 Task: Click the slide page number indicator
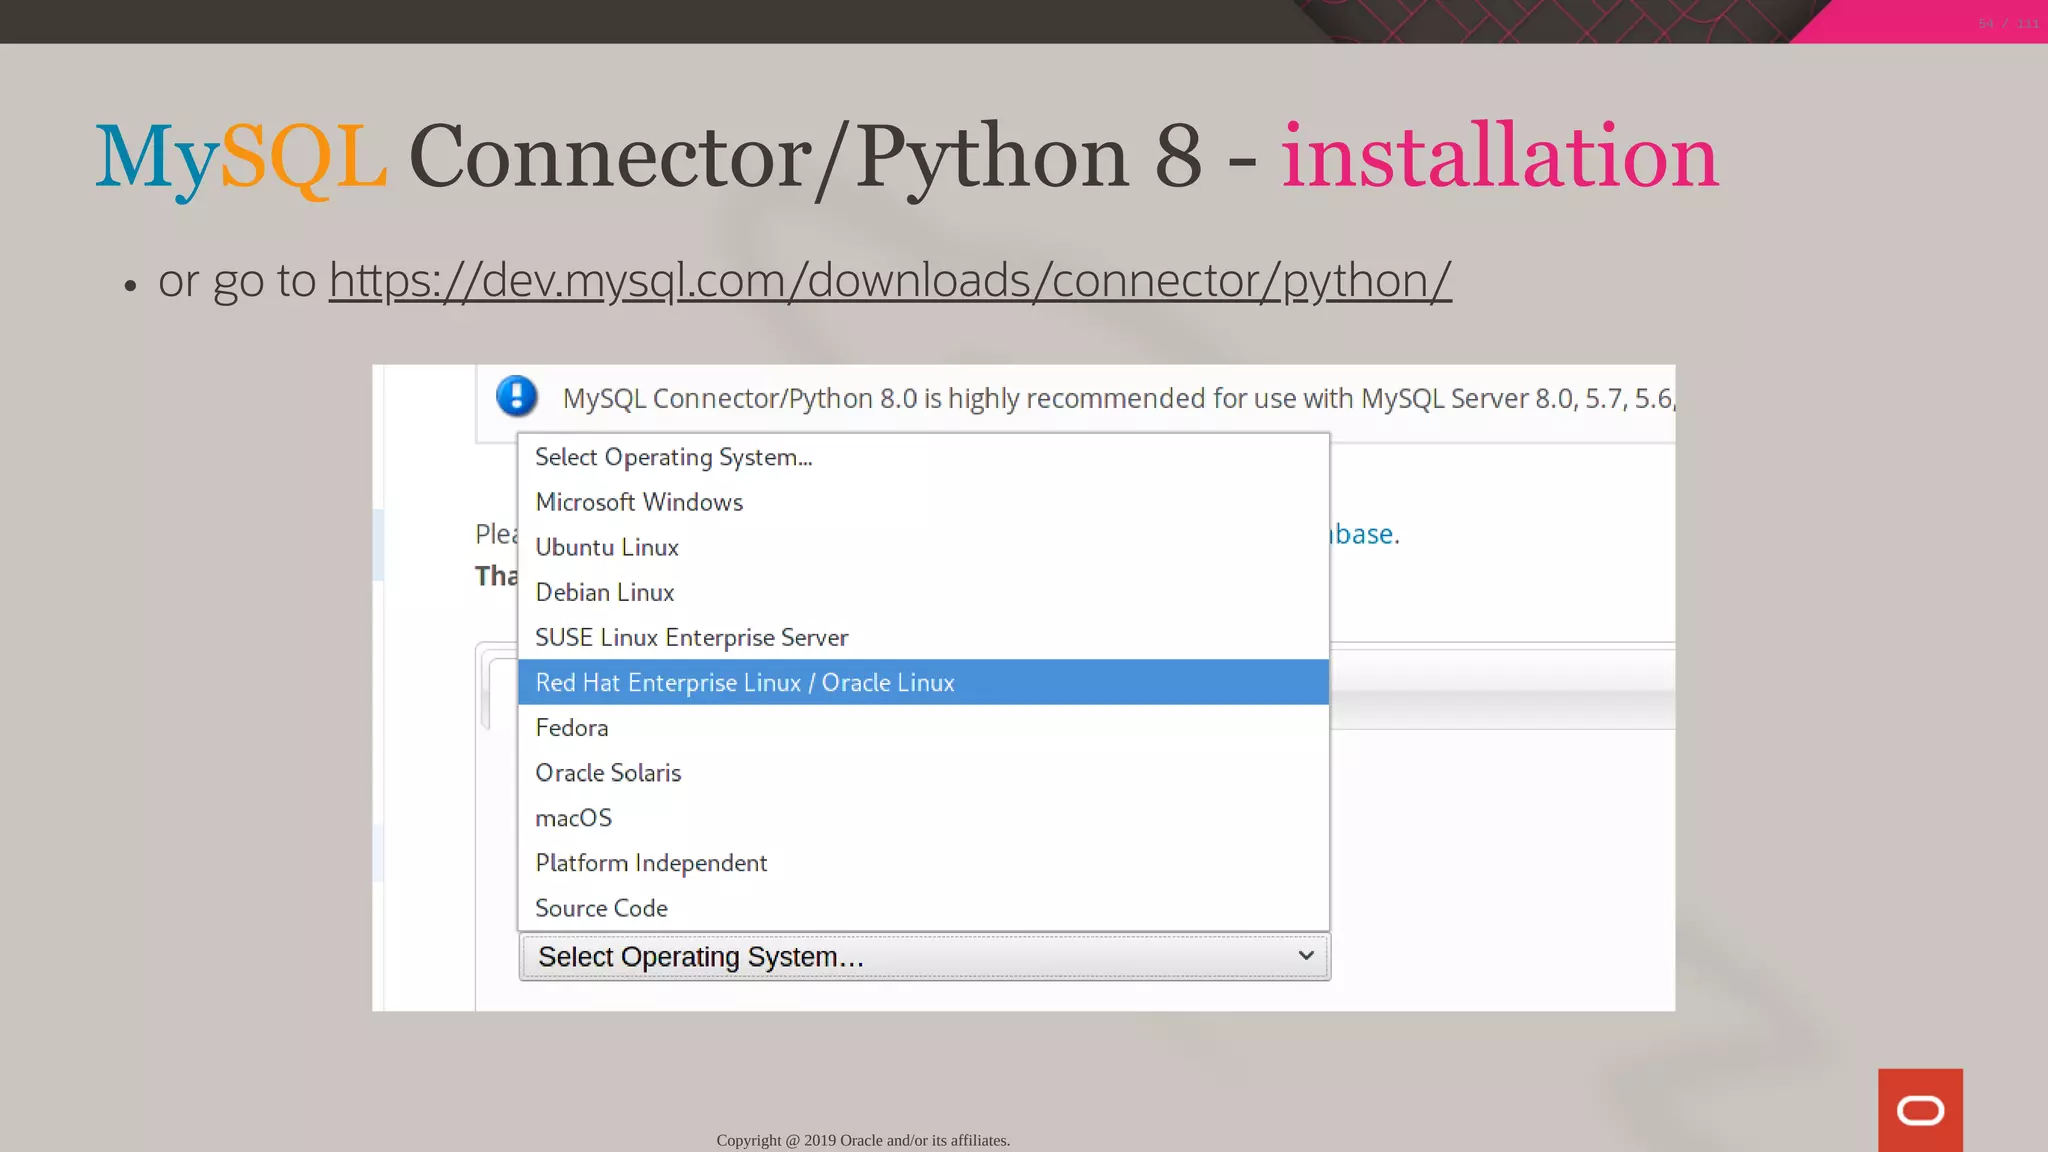click(2007, 23)
